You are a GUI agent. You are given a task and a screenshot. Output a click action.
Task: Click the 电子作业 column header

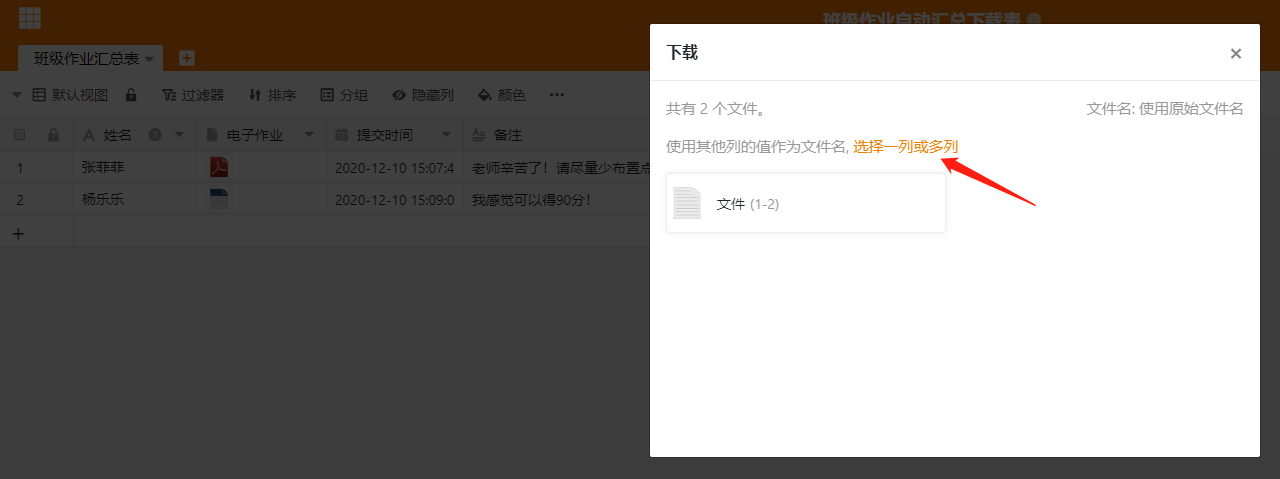(x=254, y=134)
